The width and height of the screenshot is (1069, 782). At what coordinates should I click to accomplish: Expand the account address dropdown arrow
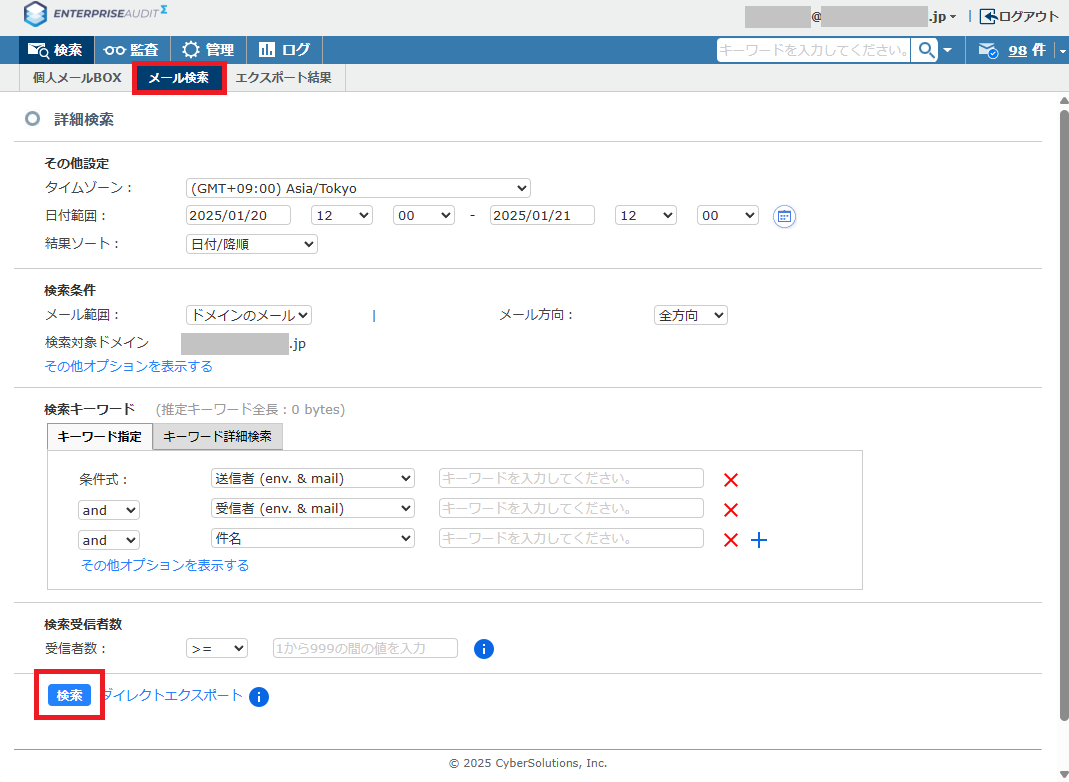[x=953, y=17]
